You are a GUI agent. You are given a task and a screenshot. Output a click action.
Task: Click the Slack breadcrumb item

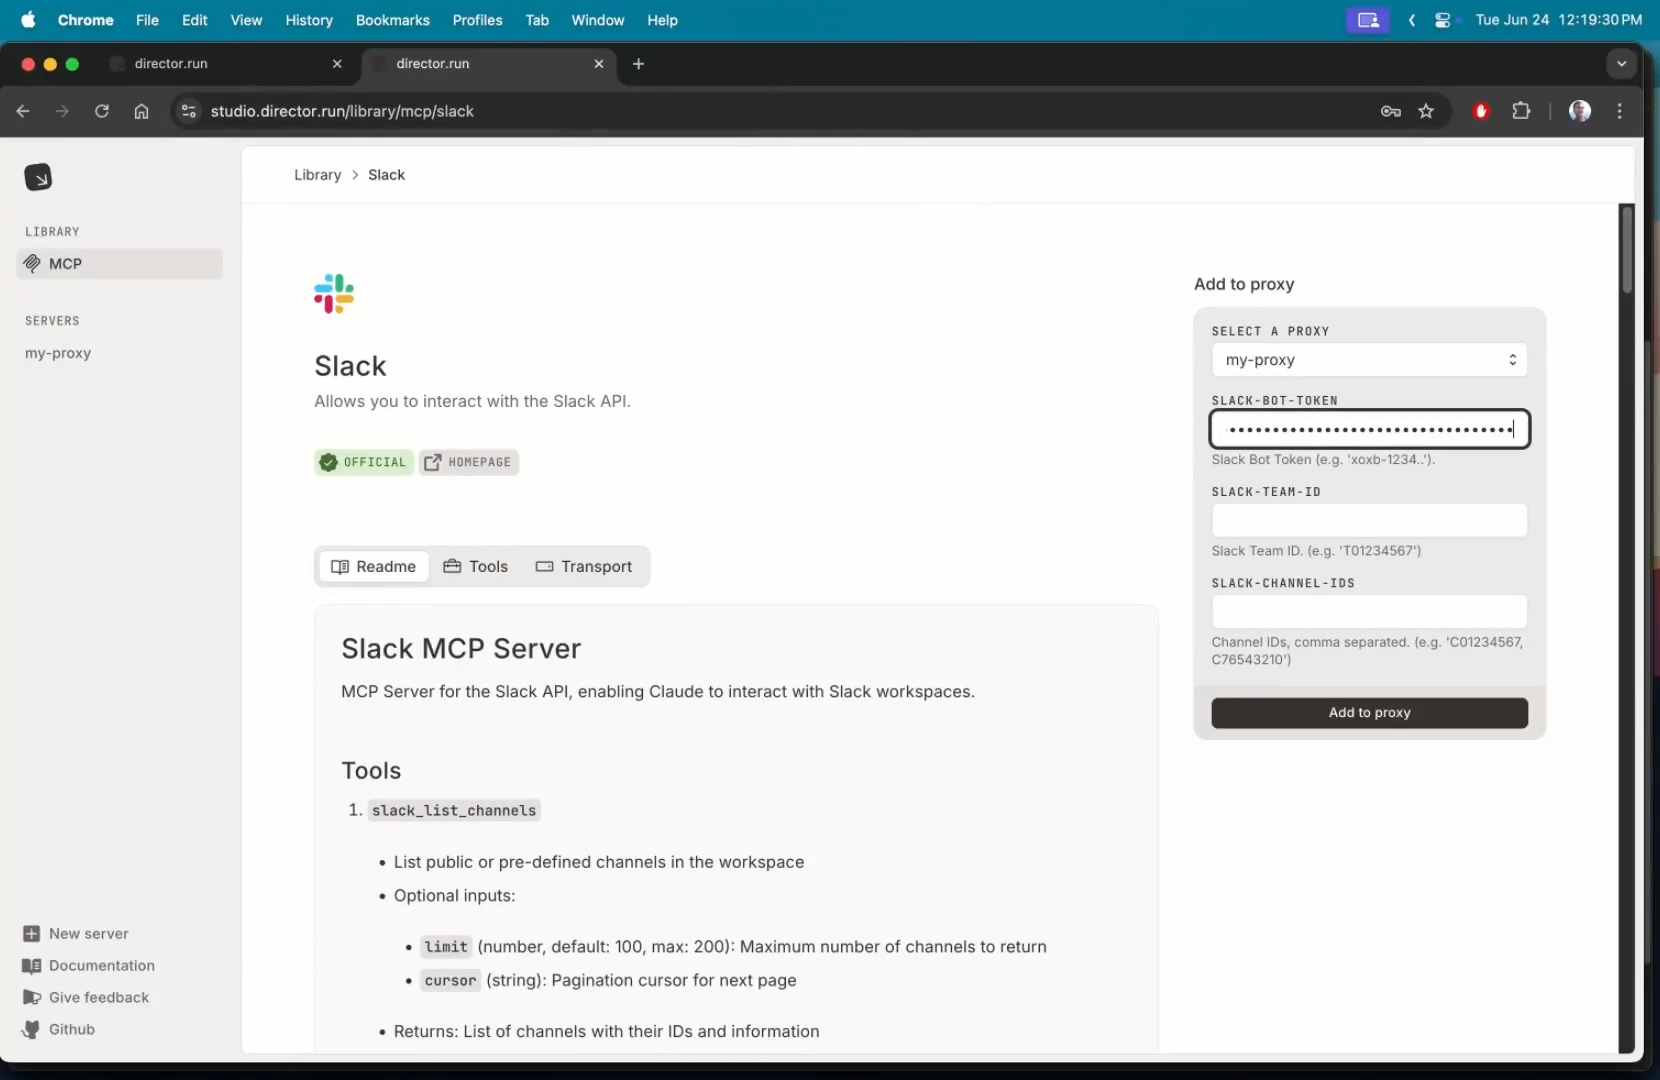[x=386, y=175]
